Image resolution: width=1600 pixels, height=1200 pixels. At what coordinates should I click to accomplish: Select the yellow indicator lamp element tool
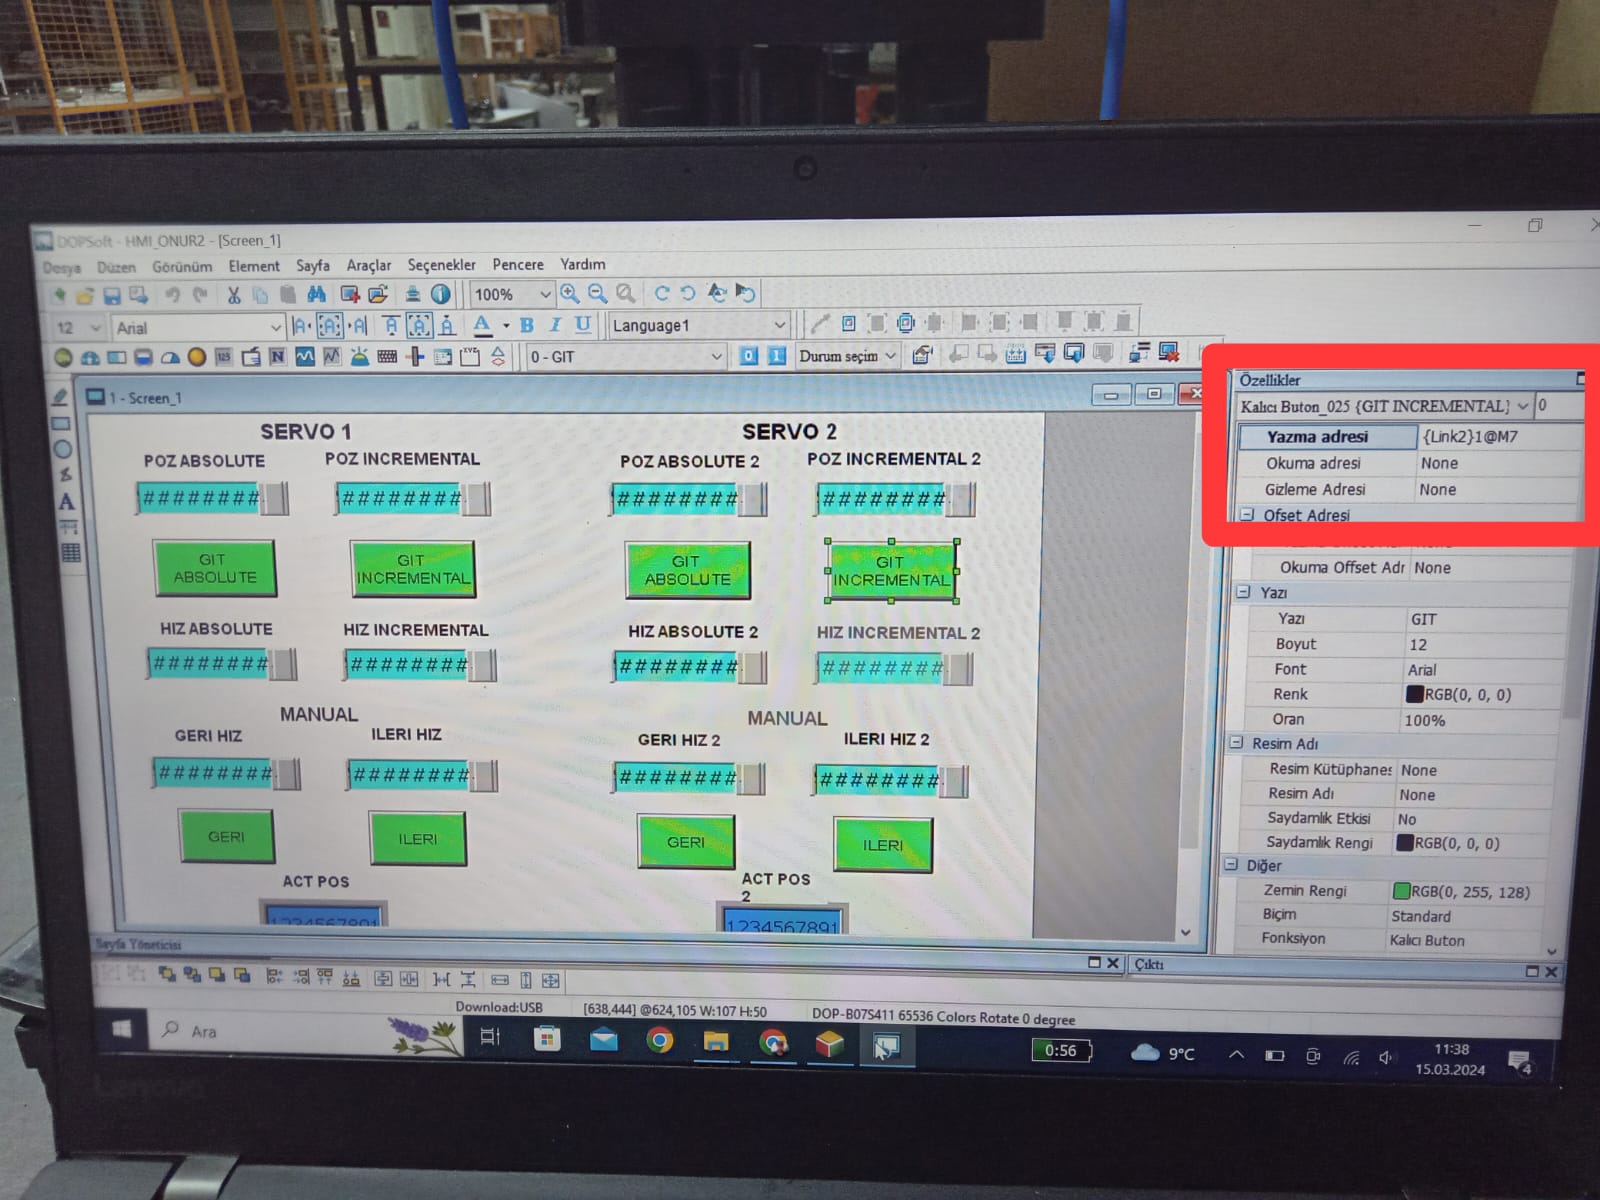click(197, 357)
